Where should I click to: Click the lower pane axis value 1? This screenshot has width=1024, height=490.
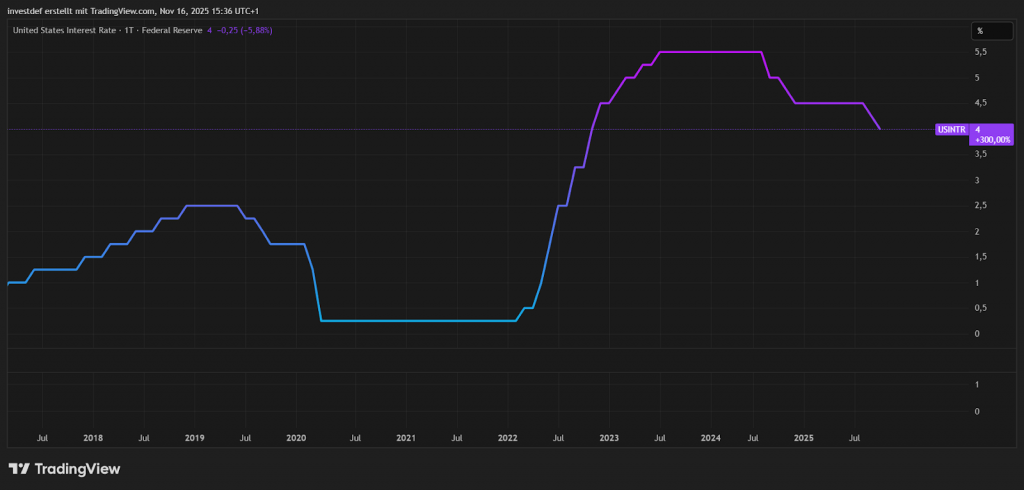tap(977, 385)
